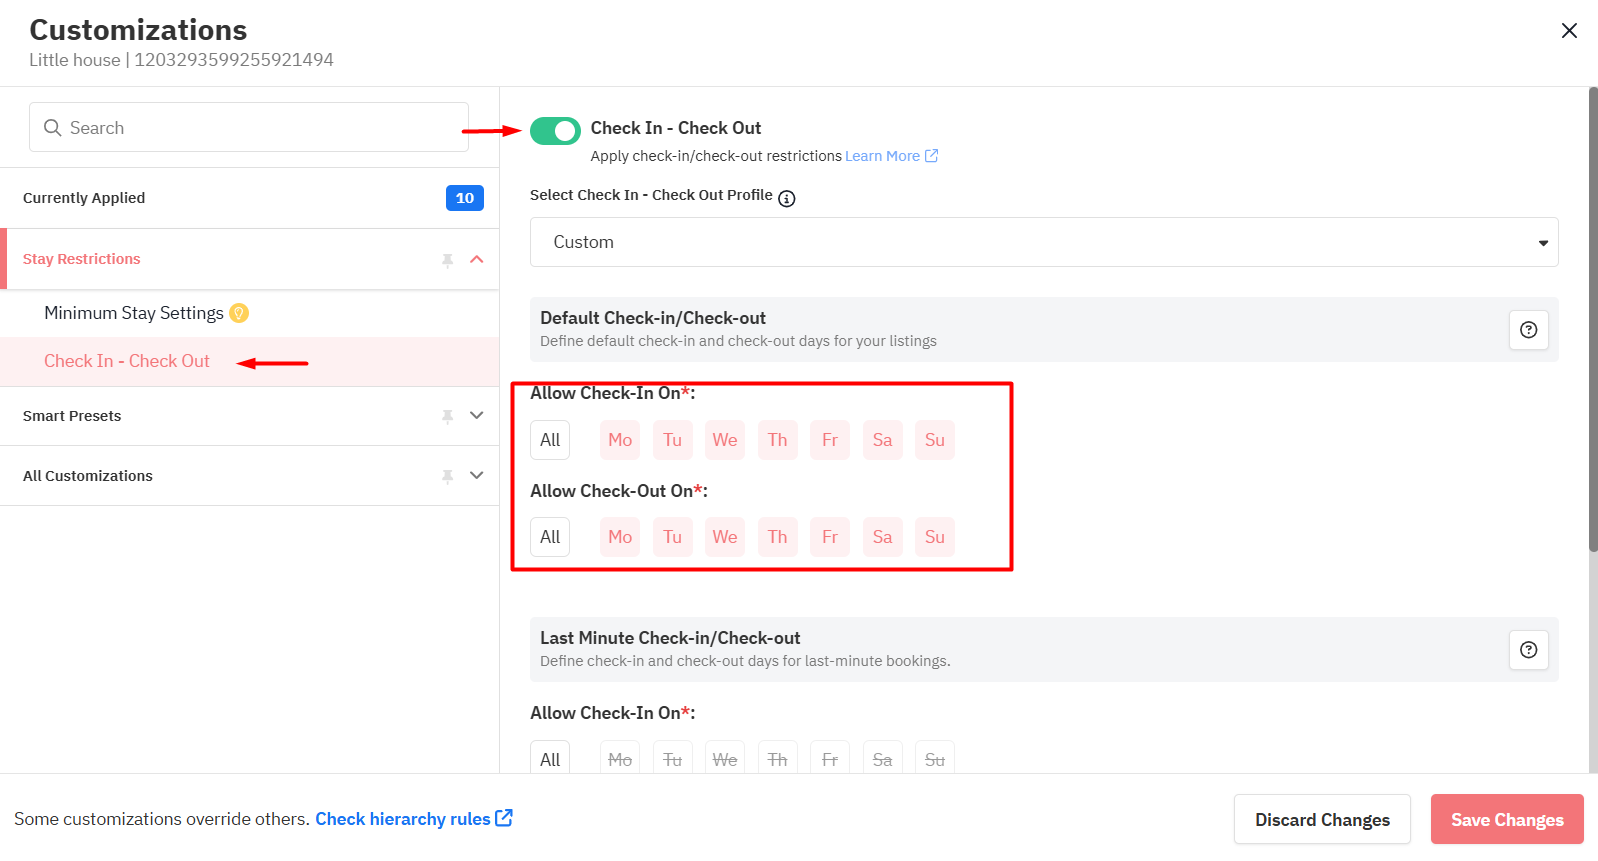The height and width of the screenshot is (861, 1598).
Task: Click the pin icon beside Smart Presets
Action: [447, 416]
